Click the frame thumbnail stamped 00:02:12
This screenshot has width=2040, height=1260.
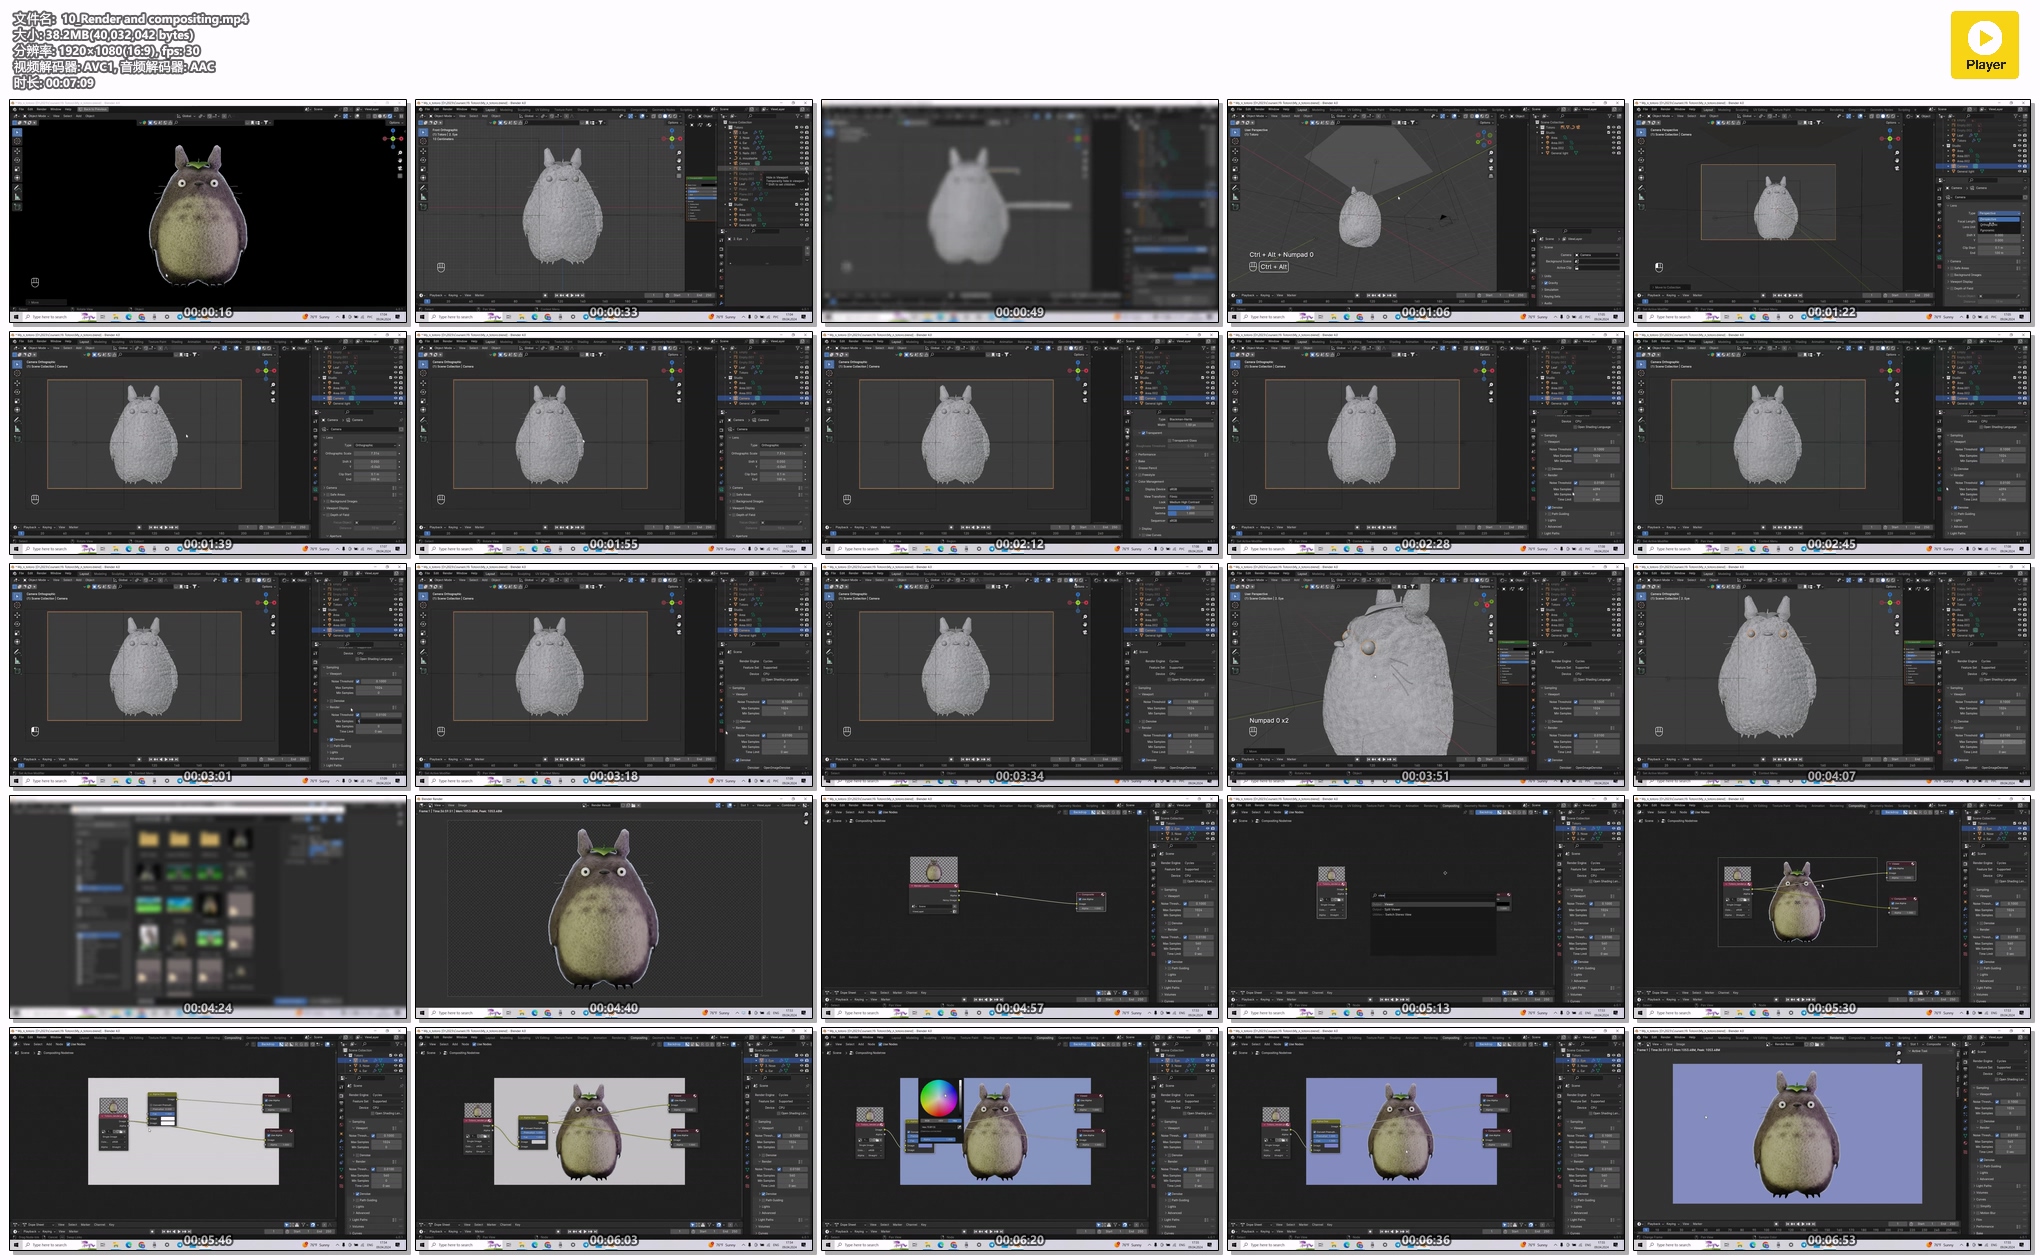(1021, 443)
